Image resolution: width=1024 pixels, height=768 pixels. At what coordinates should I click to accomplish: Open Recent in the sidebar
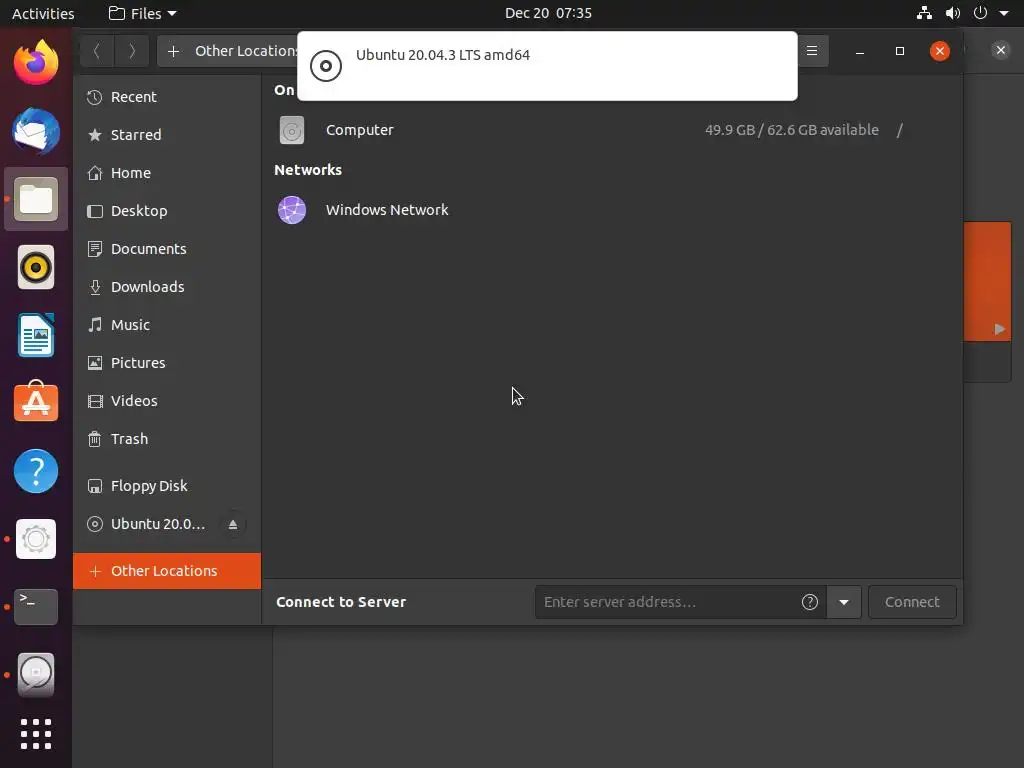pos(167,97)
